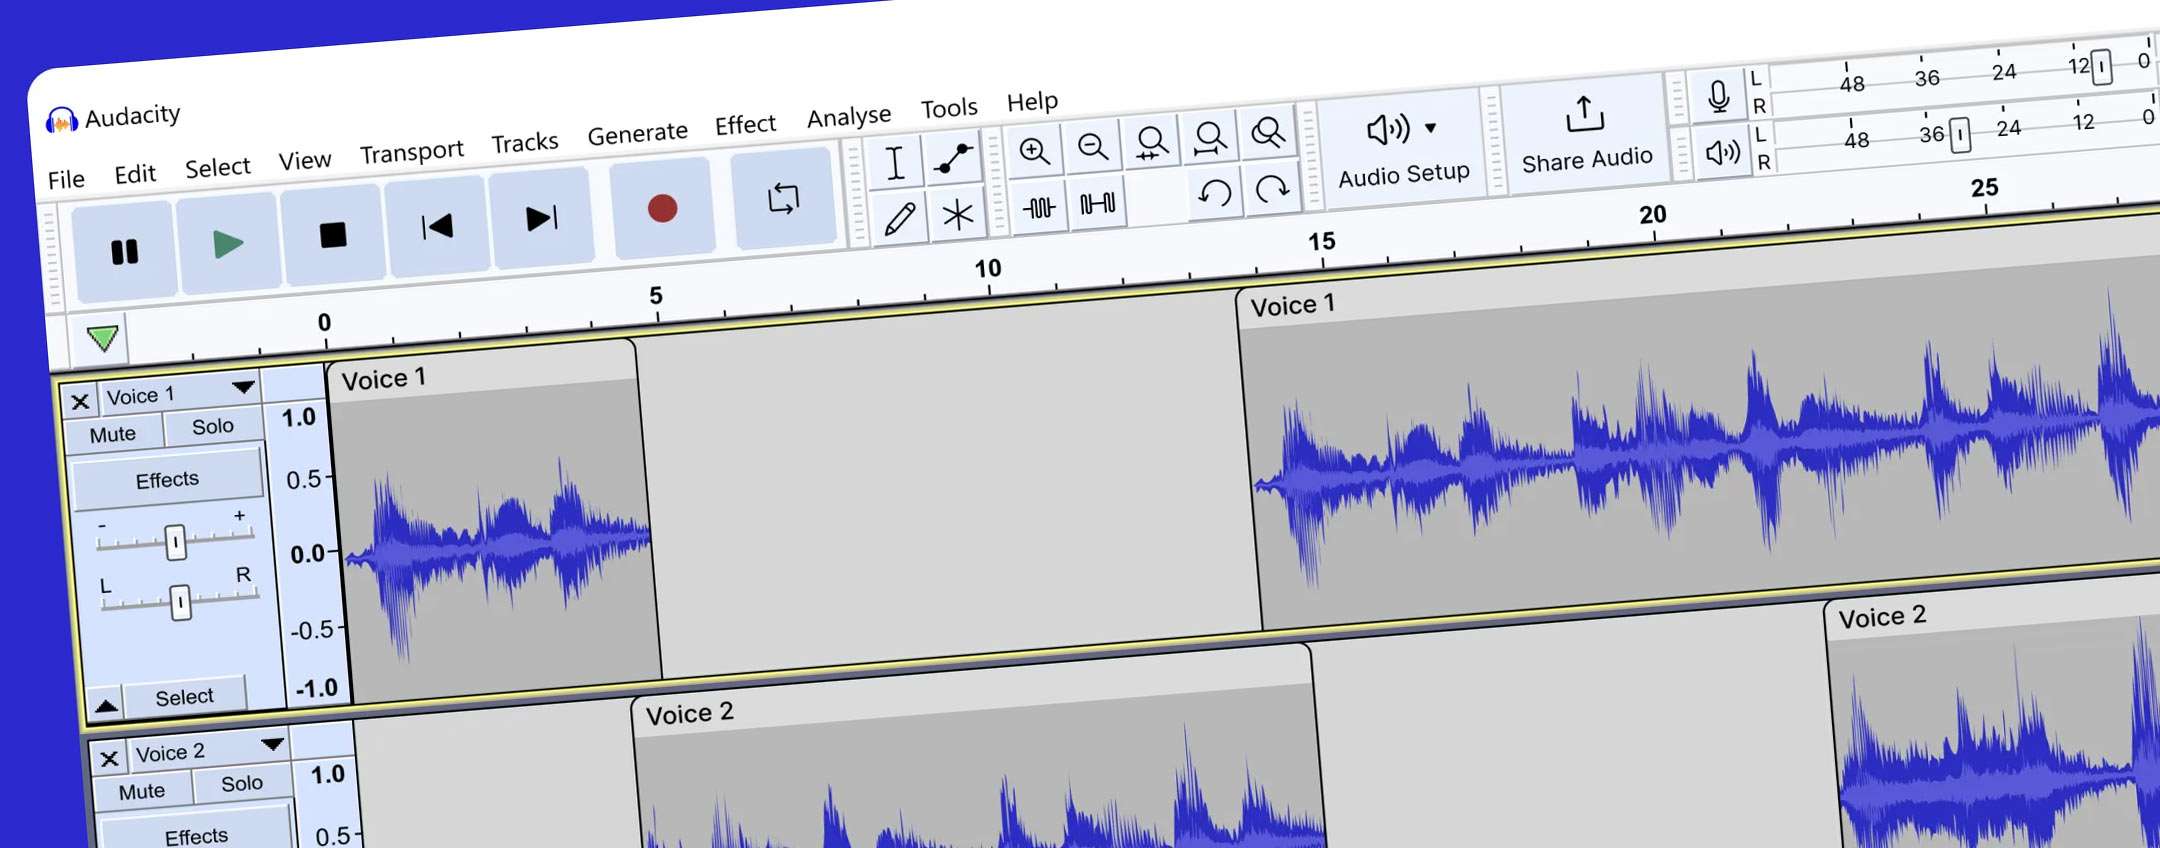Click the Audacity headphones logo icon

tap(61, 121)
